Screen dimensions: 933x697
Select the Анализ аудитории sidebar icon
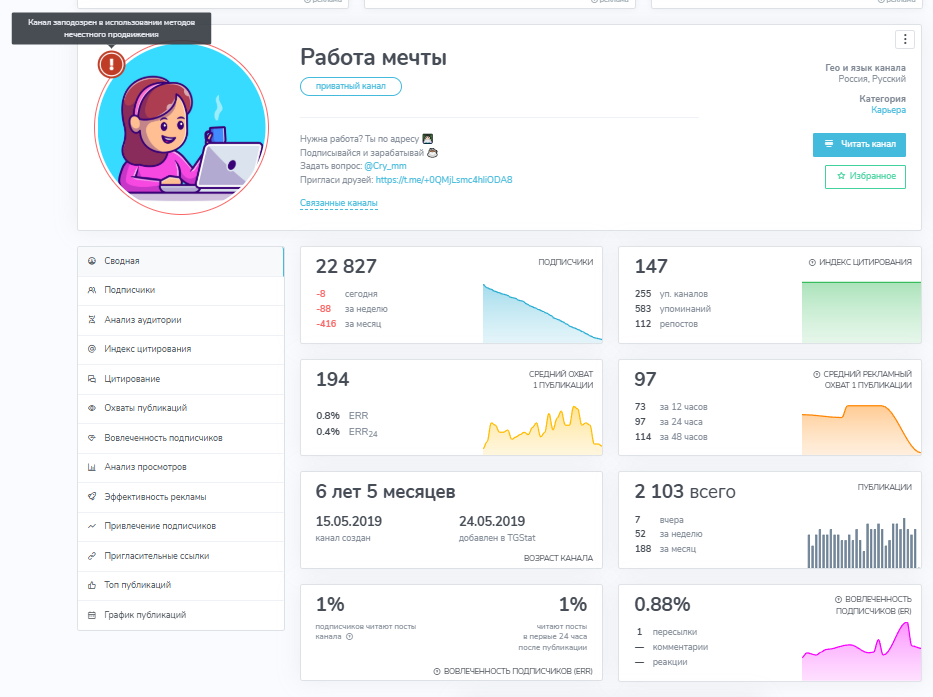(x=91, y=320)
